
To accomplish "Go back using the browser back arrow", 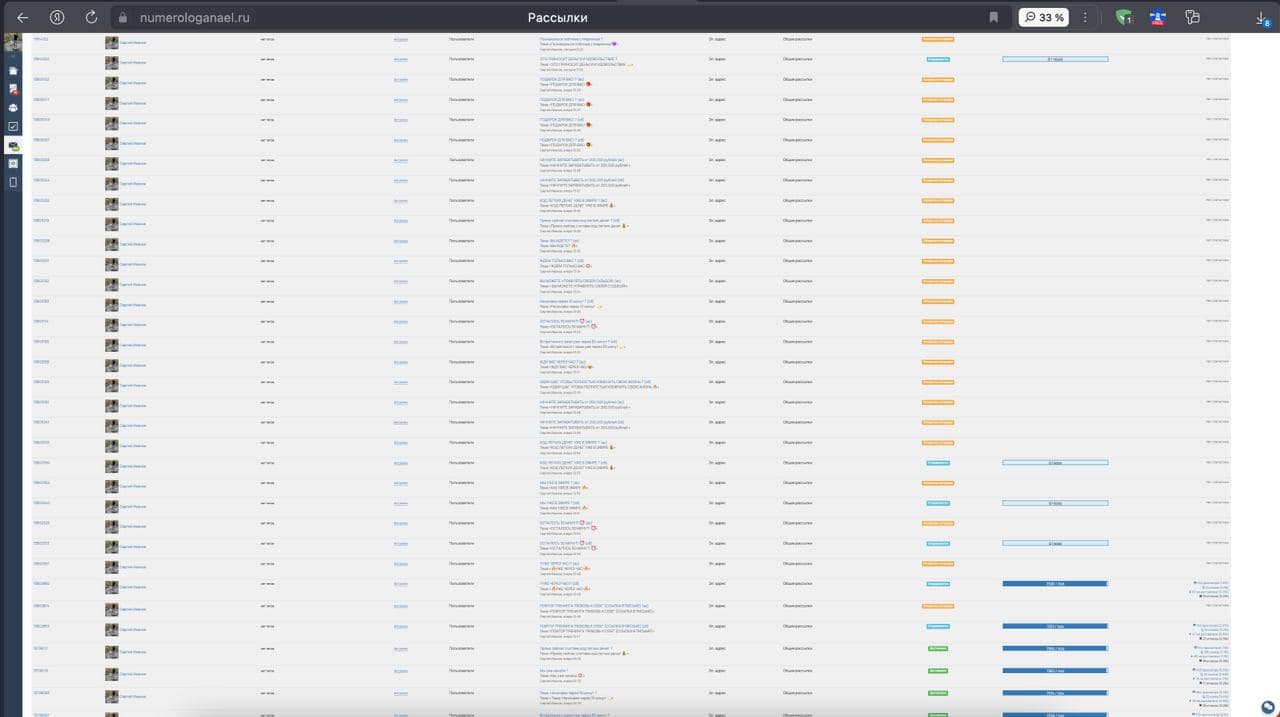I will tap(22, 17).
